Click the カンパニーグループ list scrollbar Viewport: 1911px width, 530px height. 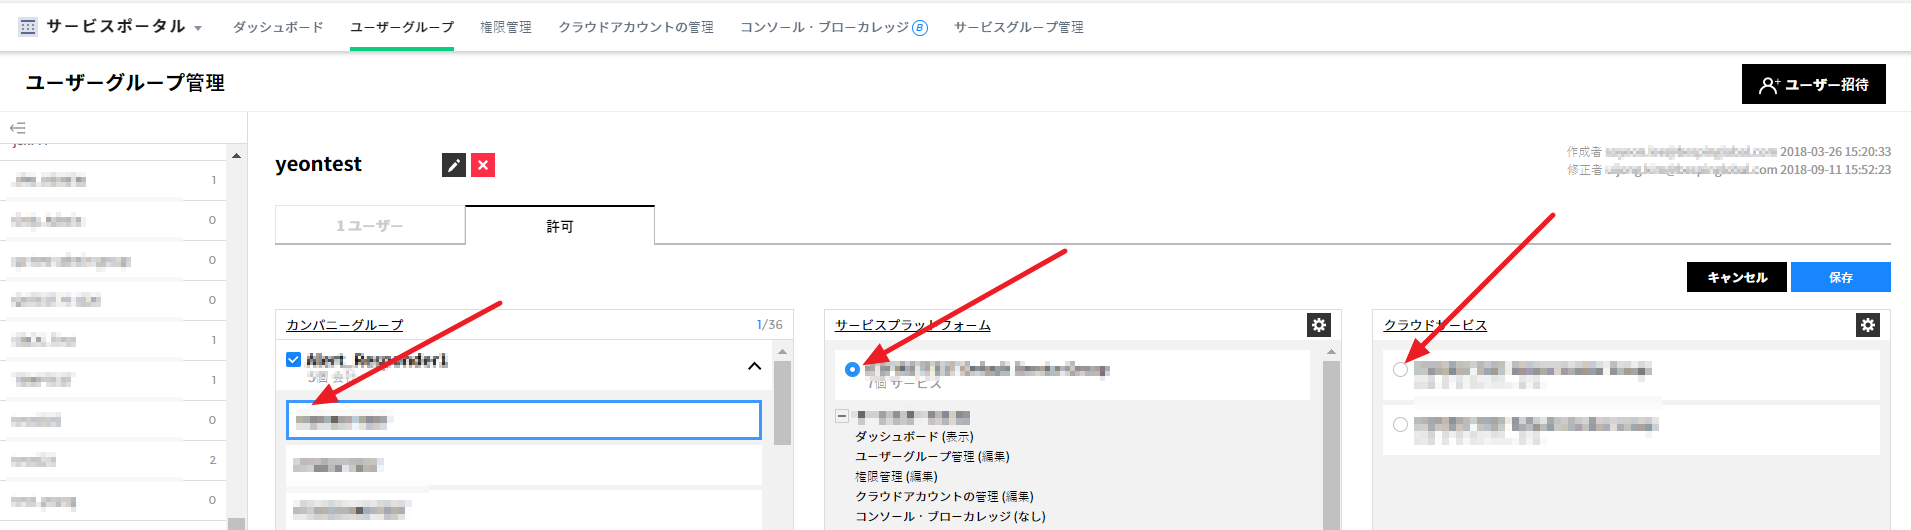[x=782, y=402]
